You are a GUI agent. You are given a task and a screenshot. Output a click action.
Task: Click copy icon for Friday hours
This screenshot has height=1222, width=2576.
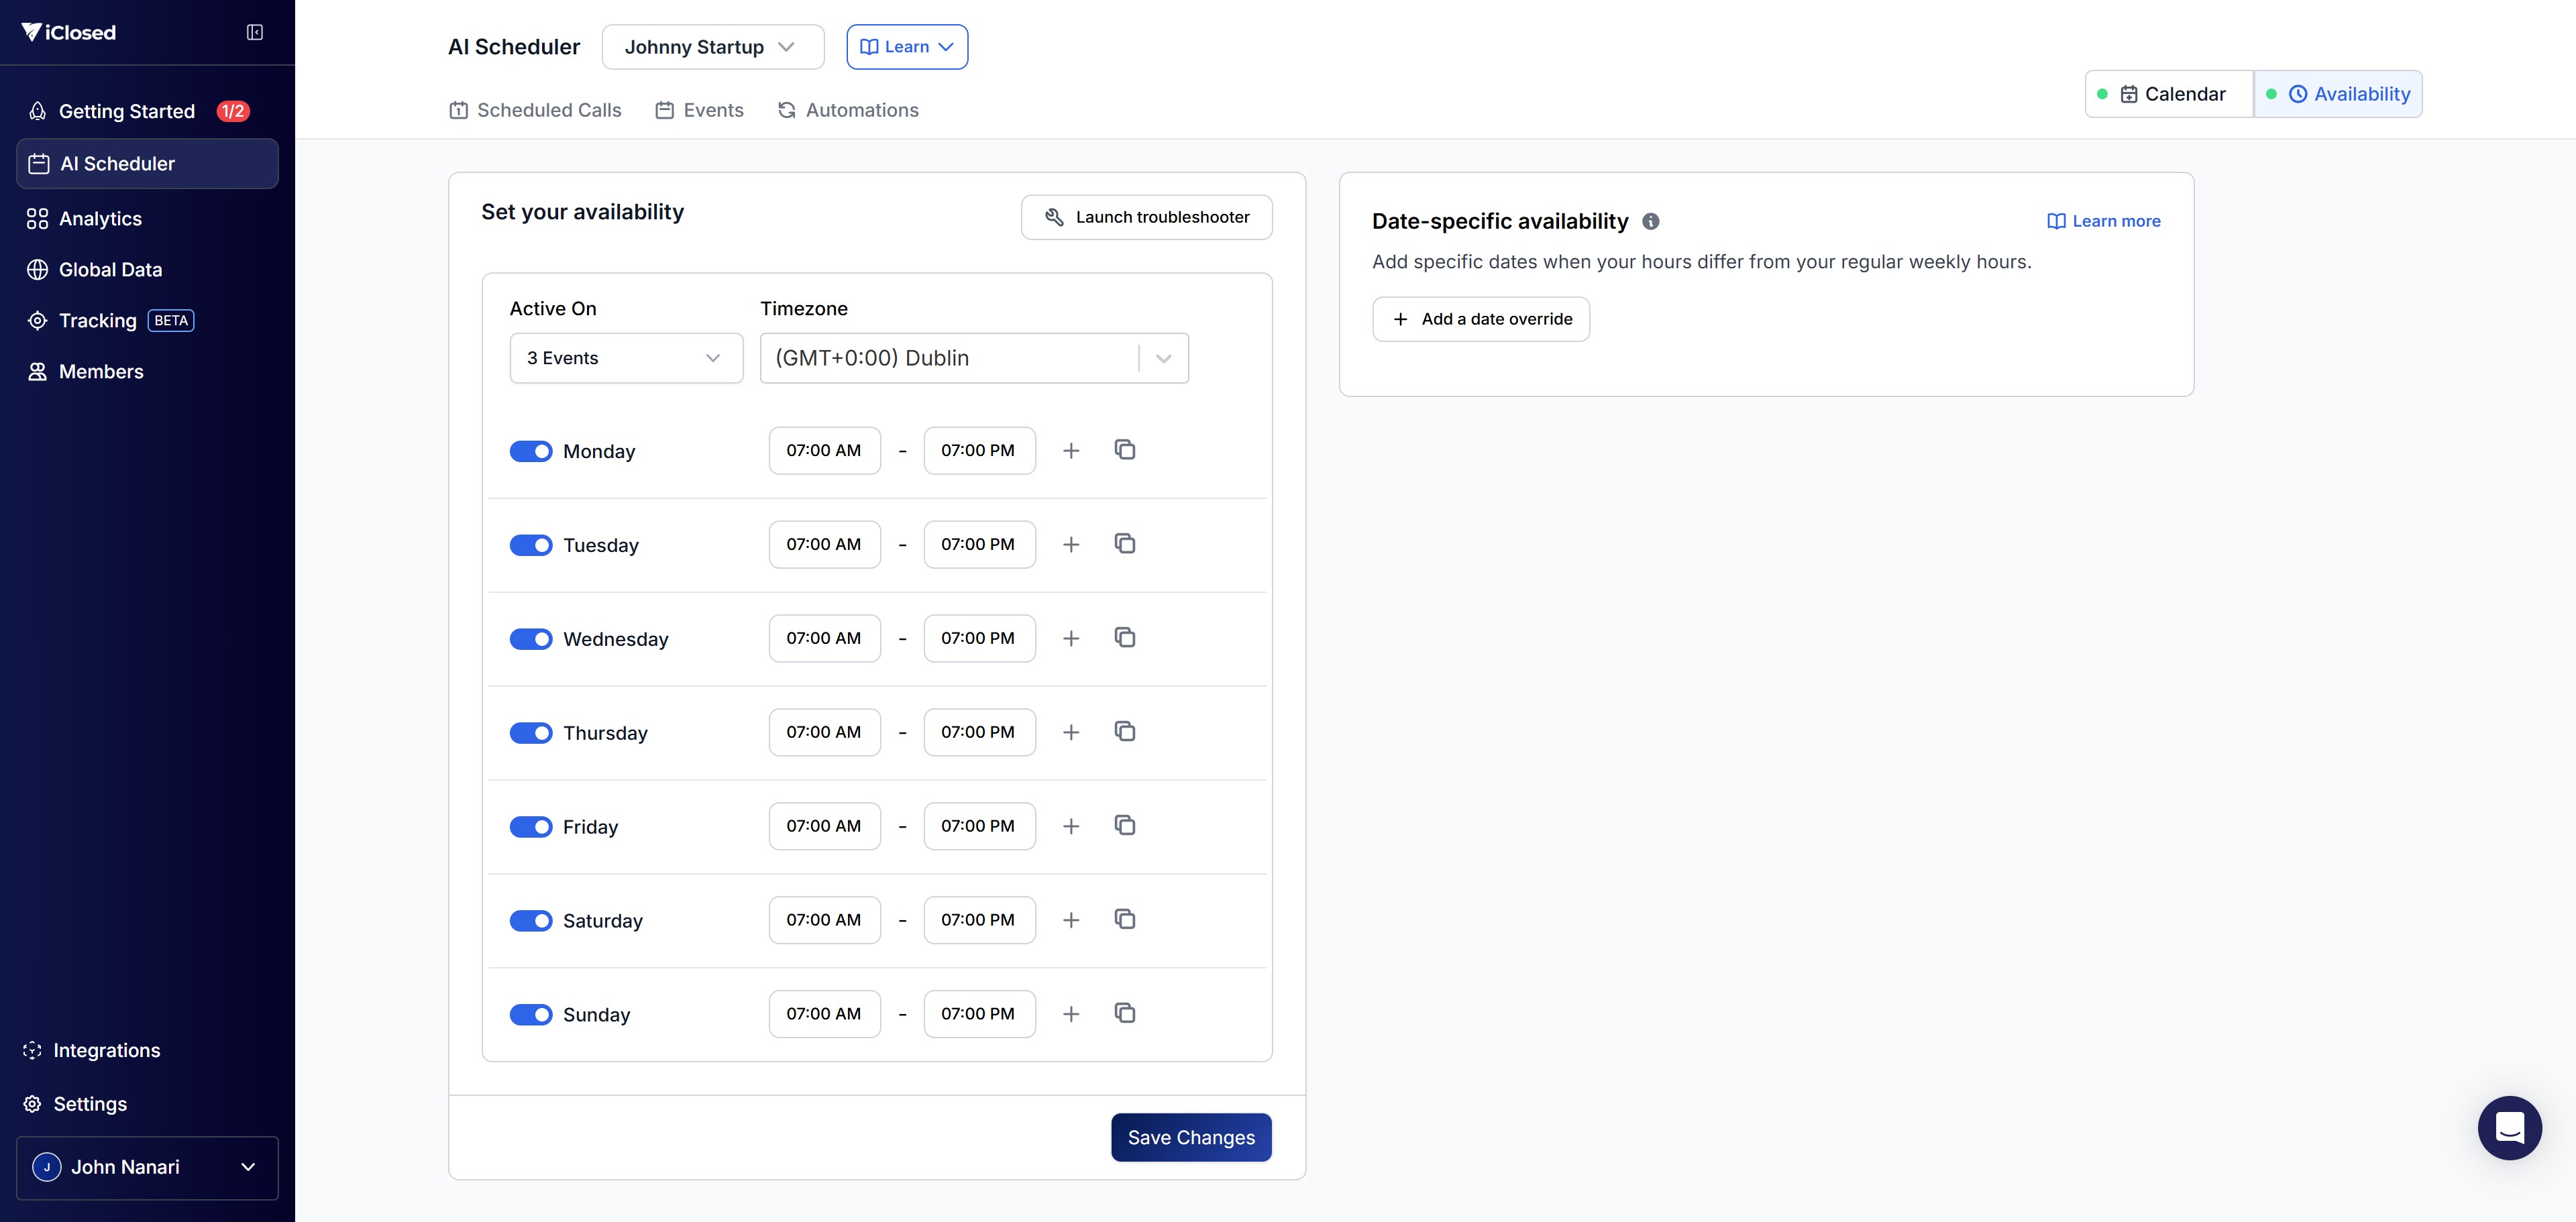click(x=1124, y=826)
